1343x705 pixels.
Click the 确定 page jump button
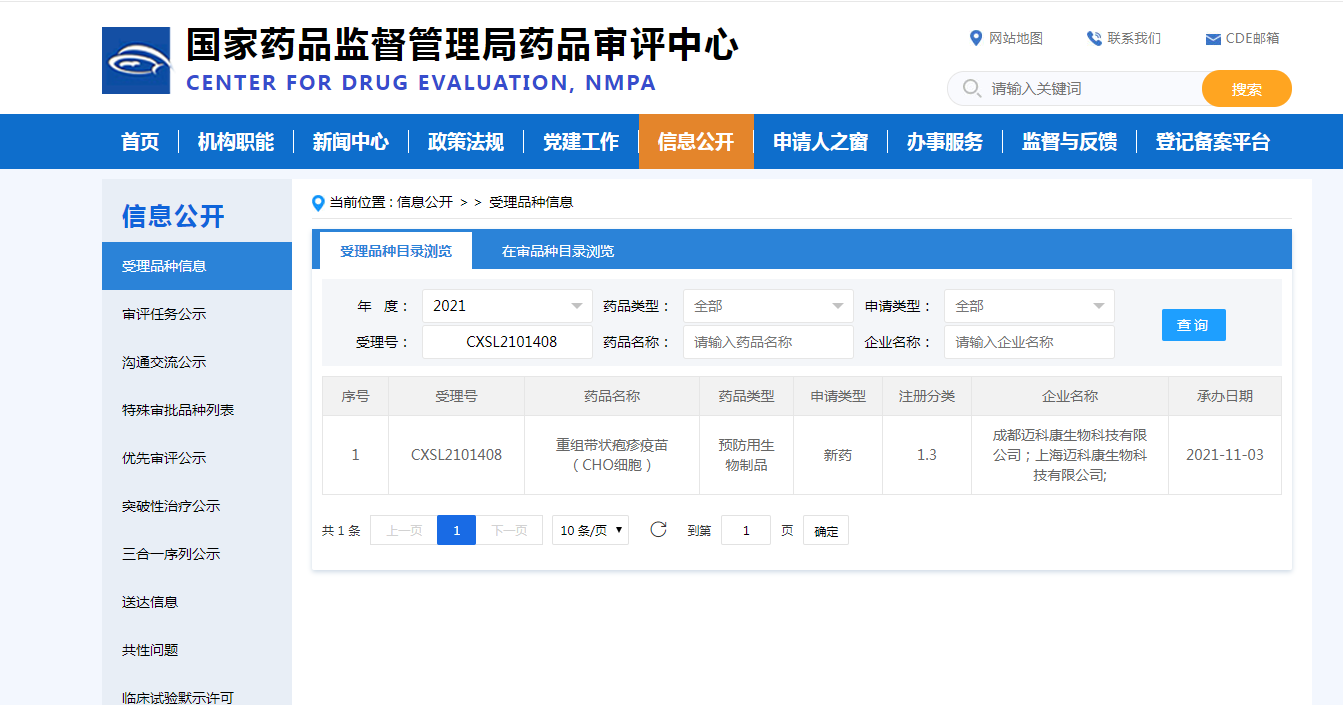pos(826,531)
